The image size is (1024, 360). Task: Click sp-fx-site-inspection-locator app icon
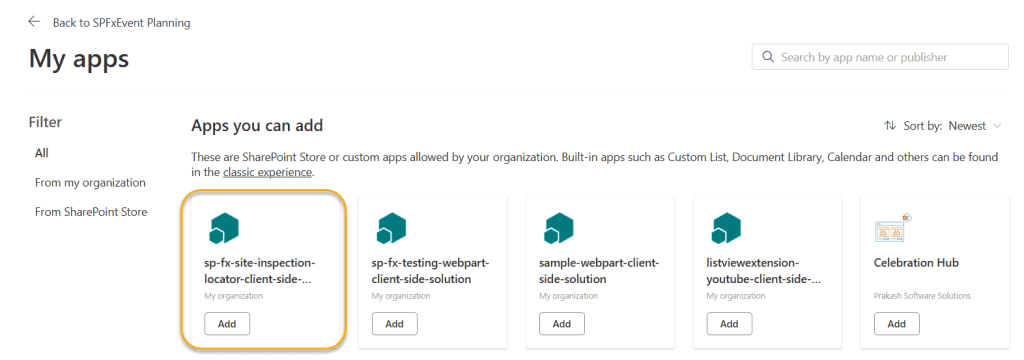224,229
